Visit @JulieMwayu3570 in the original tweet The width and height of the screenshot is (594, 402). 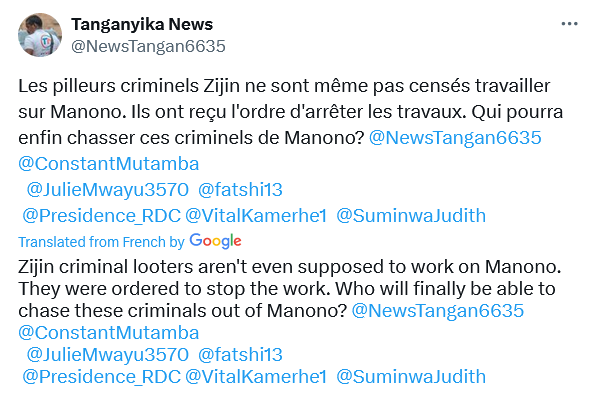[x=108, y=189]
